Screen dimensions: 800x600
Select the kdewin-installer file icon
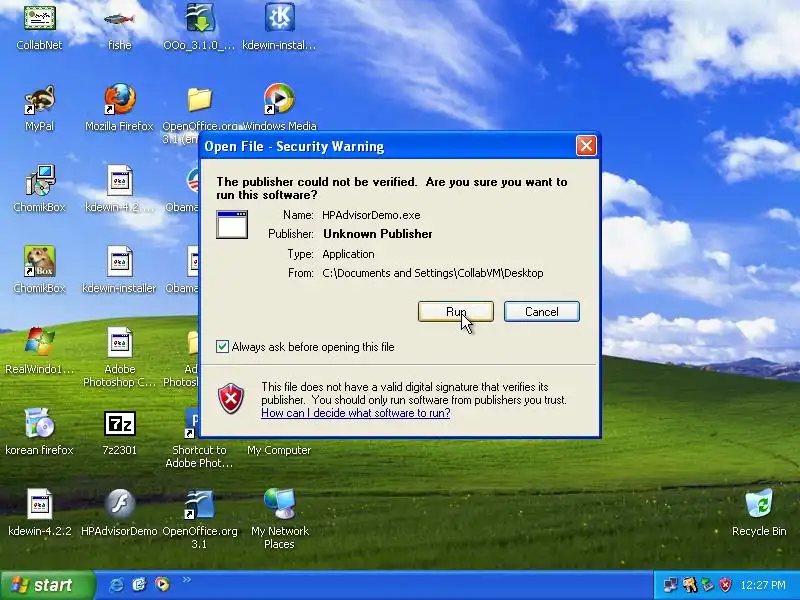coord(119,261)
